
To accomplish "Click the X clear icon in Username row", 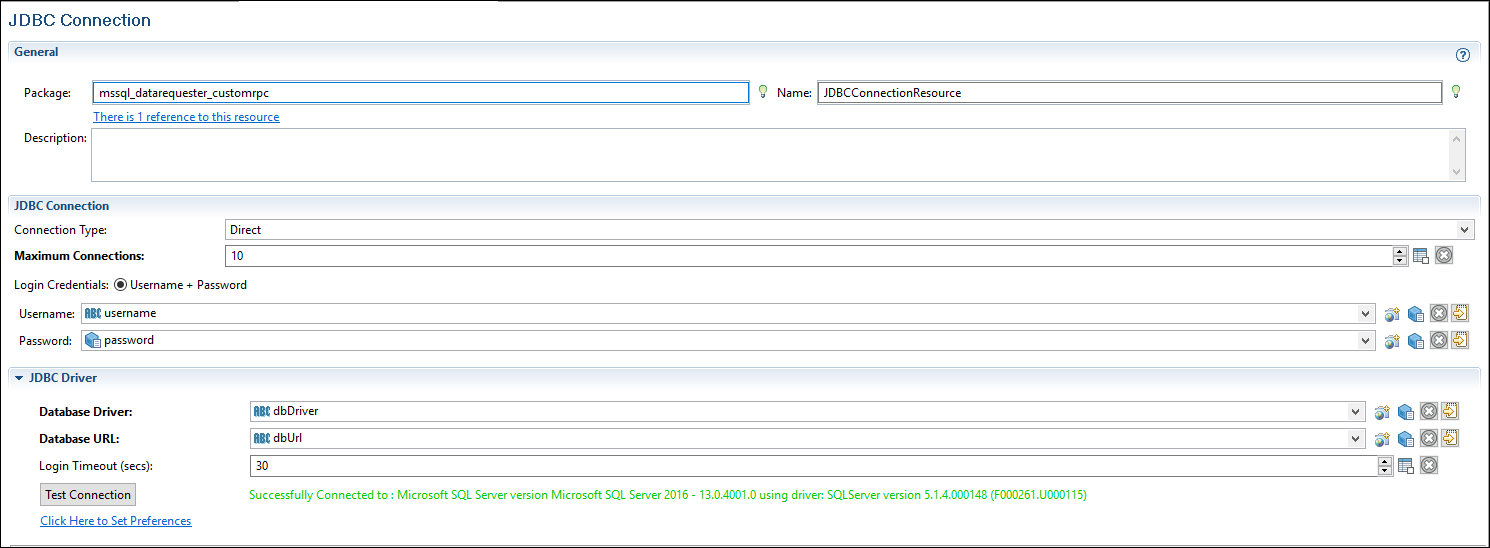I will [x=1438, y=313].
